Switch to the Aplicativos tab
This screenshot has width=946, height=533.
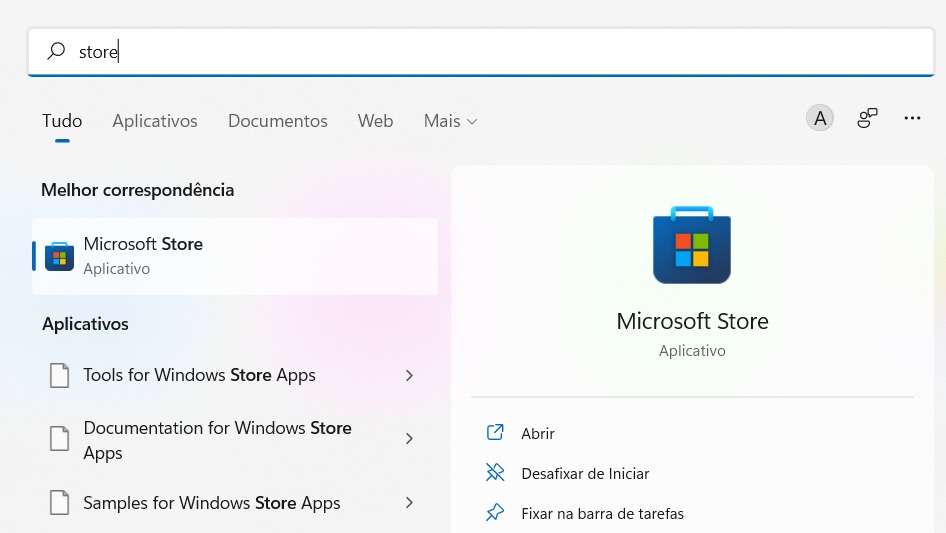pos(155,121)
